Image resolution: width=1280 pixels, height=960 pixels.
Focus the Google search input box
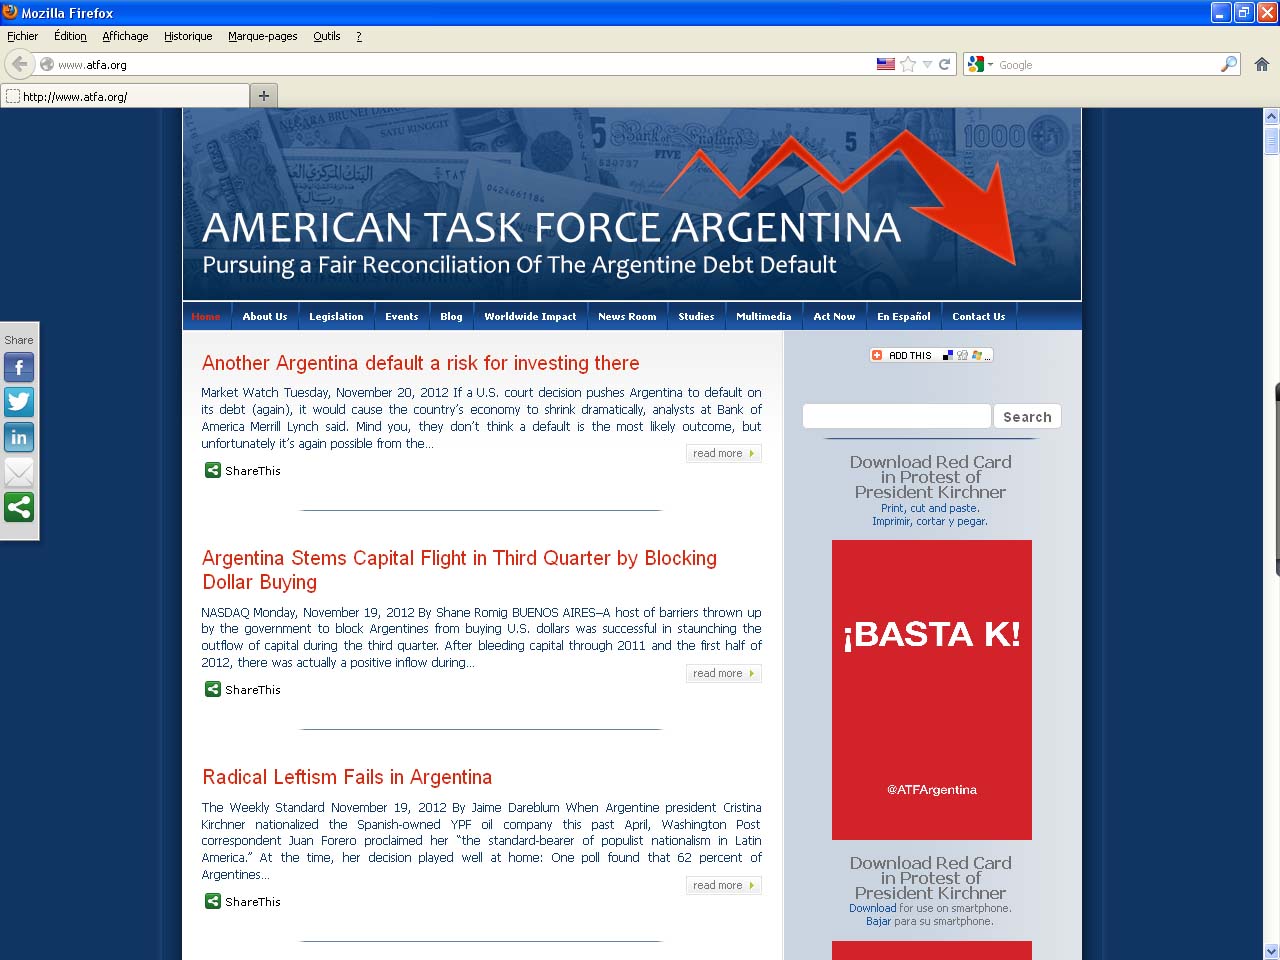(x=1108, y=64)
